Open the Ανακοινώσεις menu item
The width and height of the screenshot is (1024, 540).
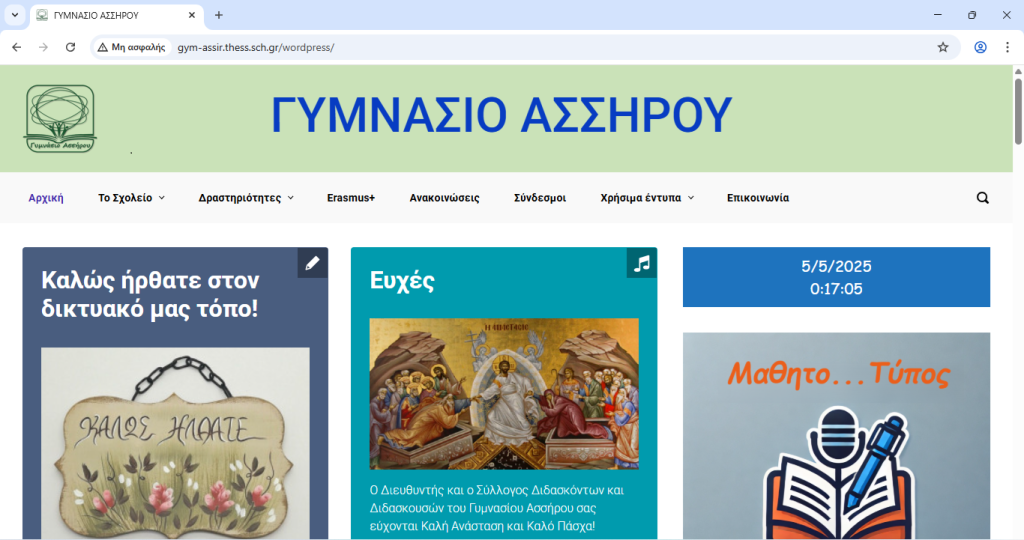click(x=444, y=198)
